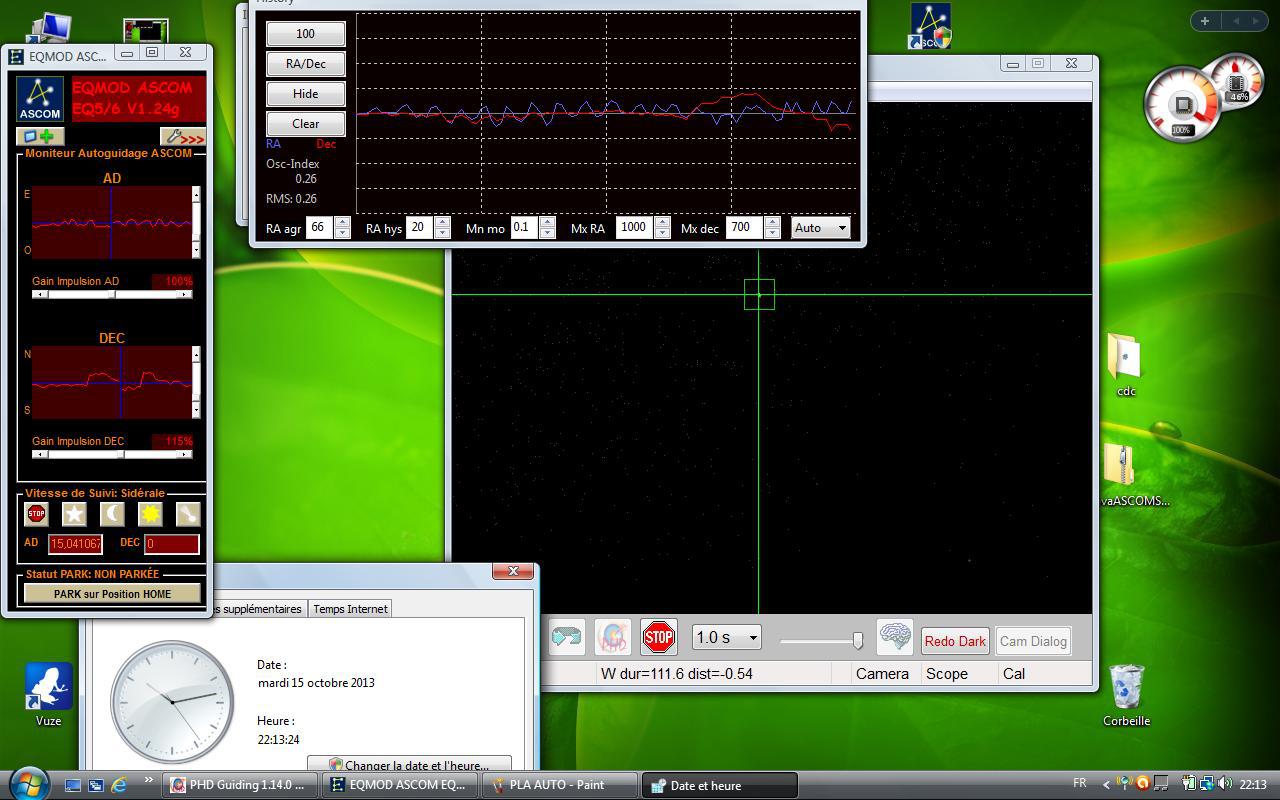Click Show Desktop quick launch icon

coord(73,785)
